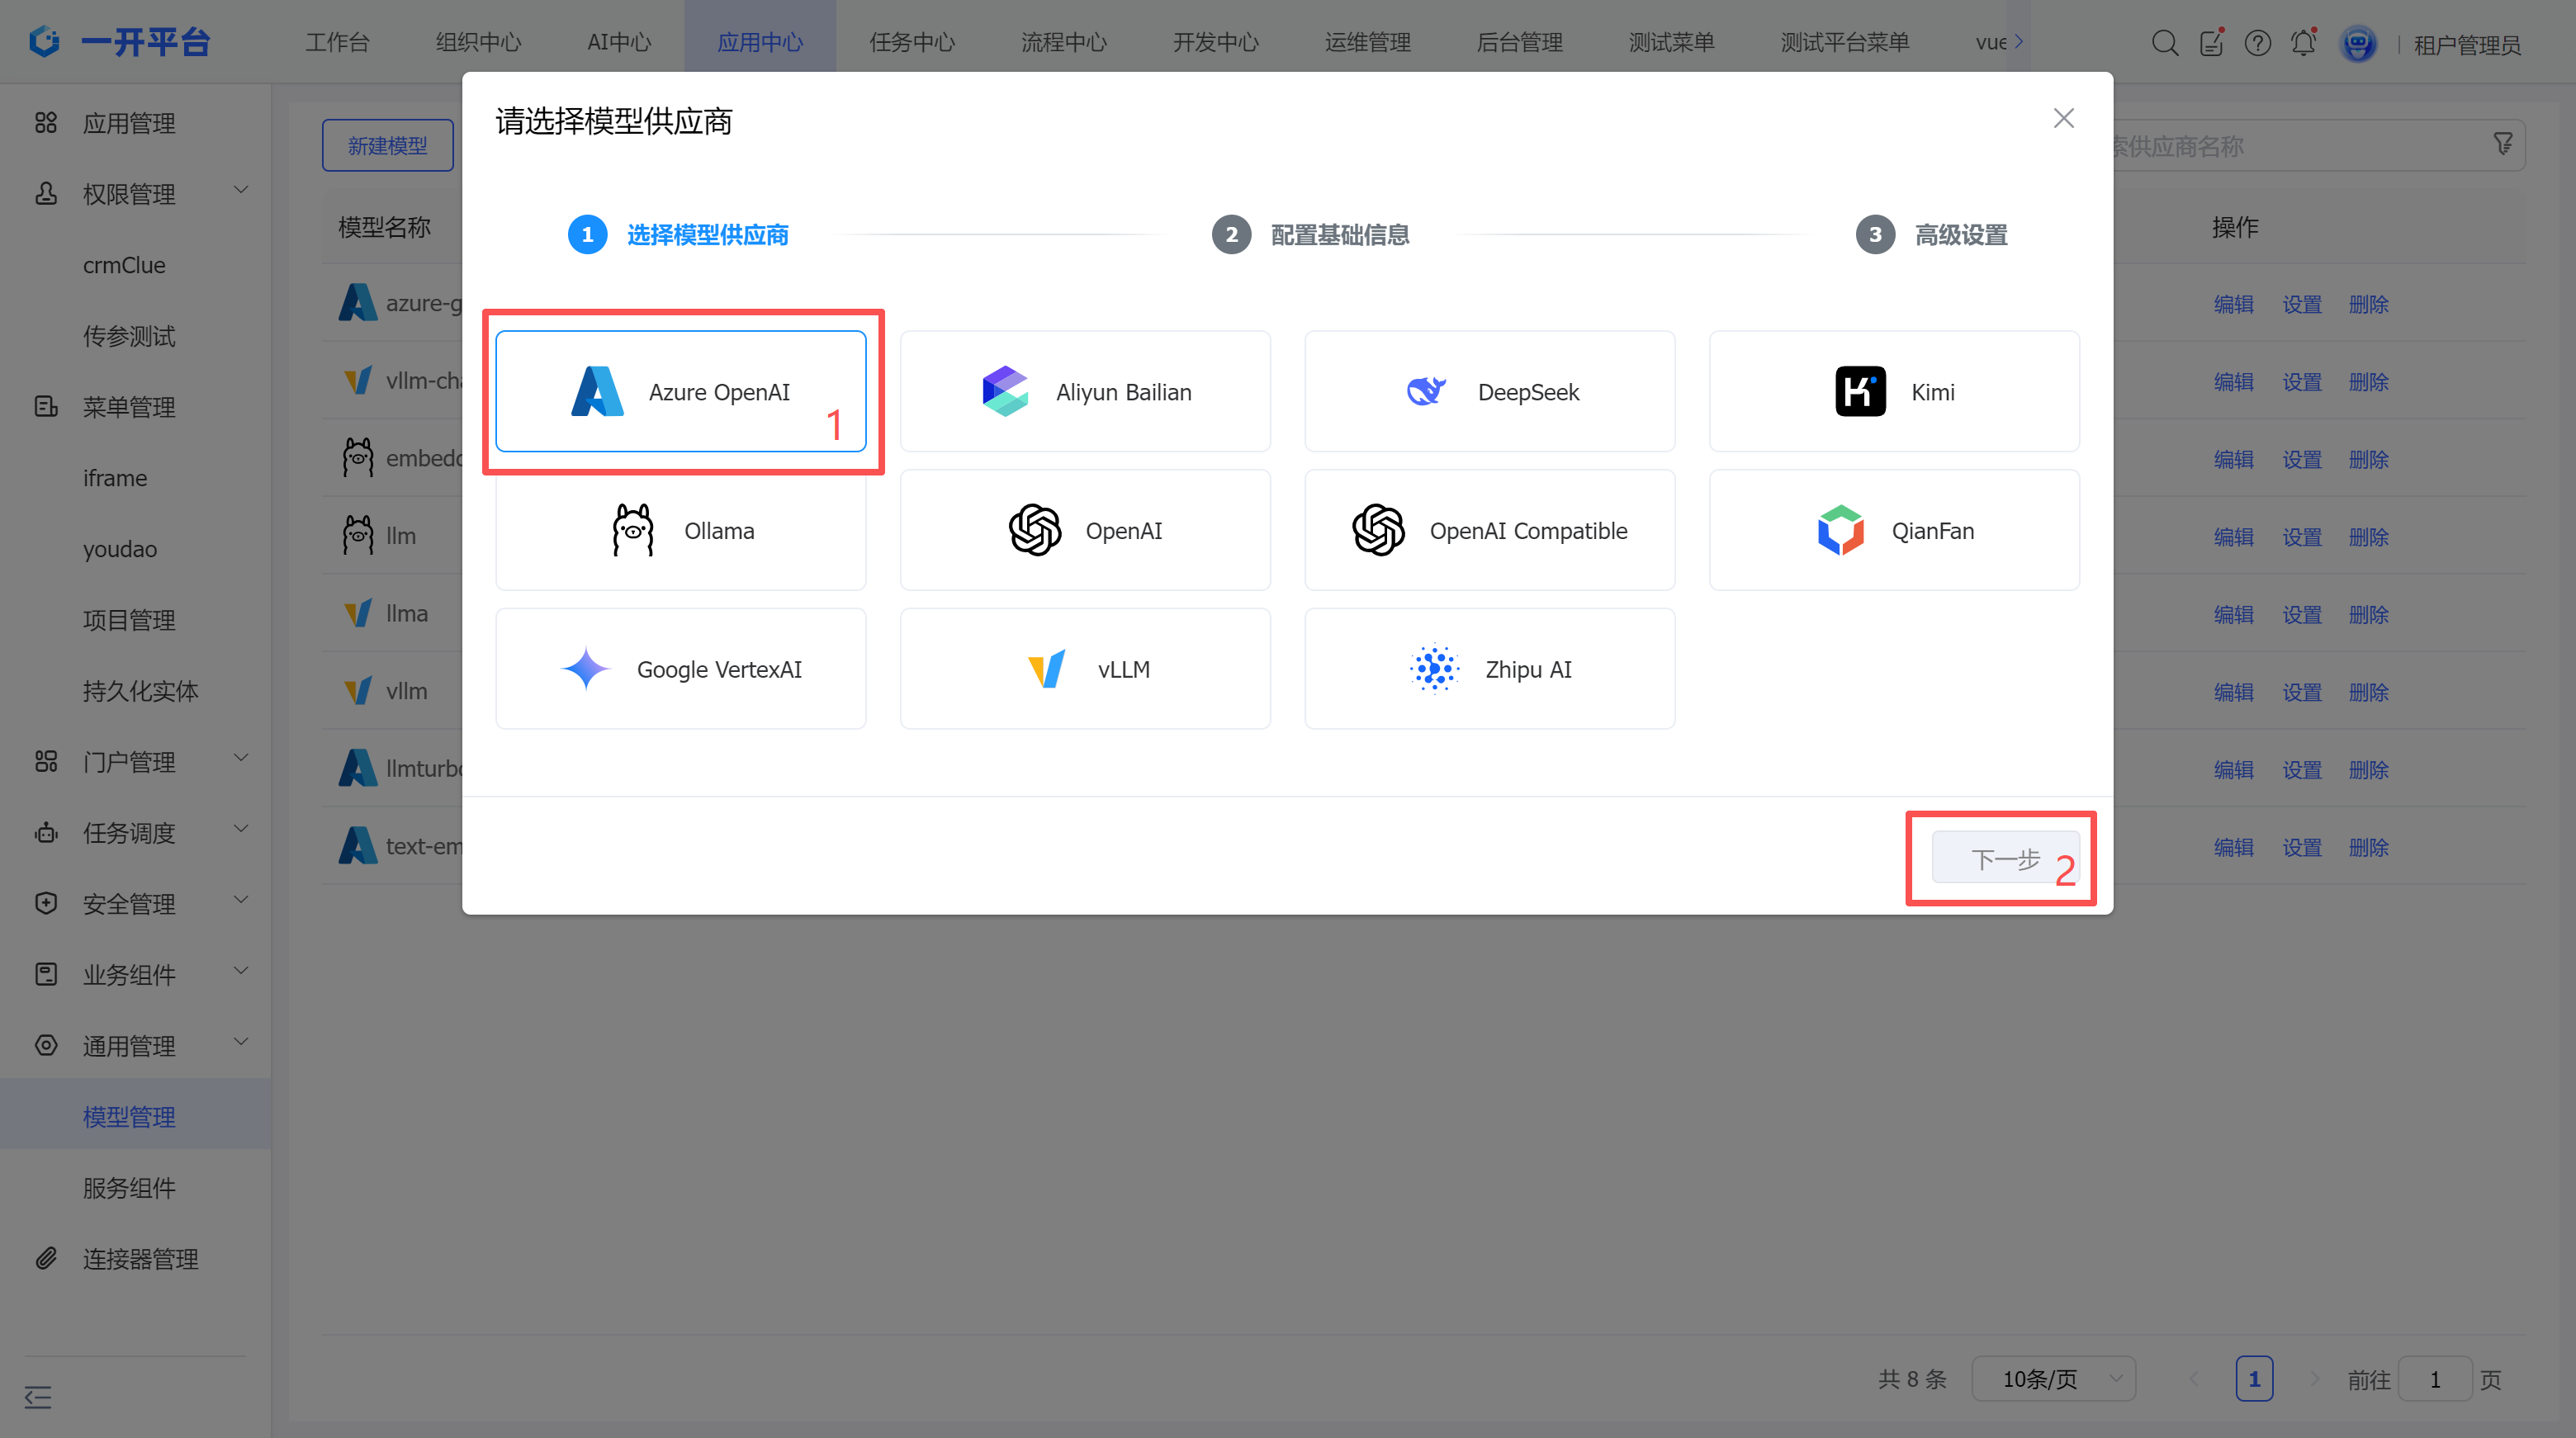Close the provider selection dialog
Viewport: 2576px width, 1438px height.
[2063, 118]
